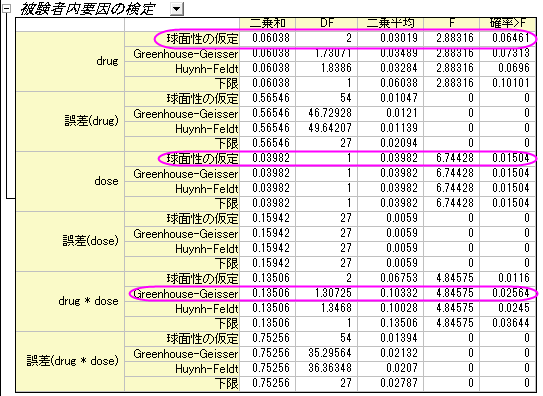Screen dimensions: 543x396
Task: Click the F column header
Action: (x=451, y=23)
